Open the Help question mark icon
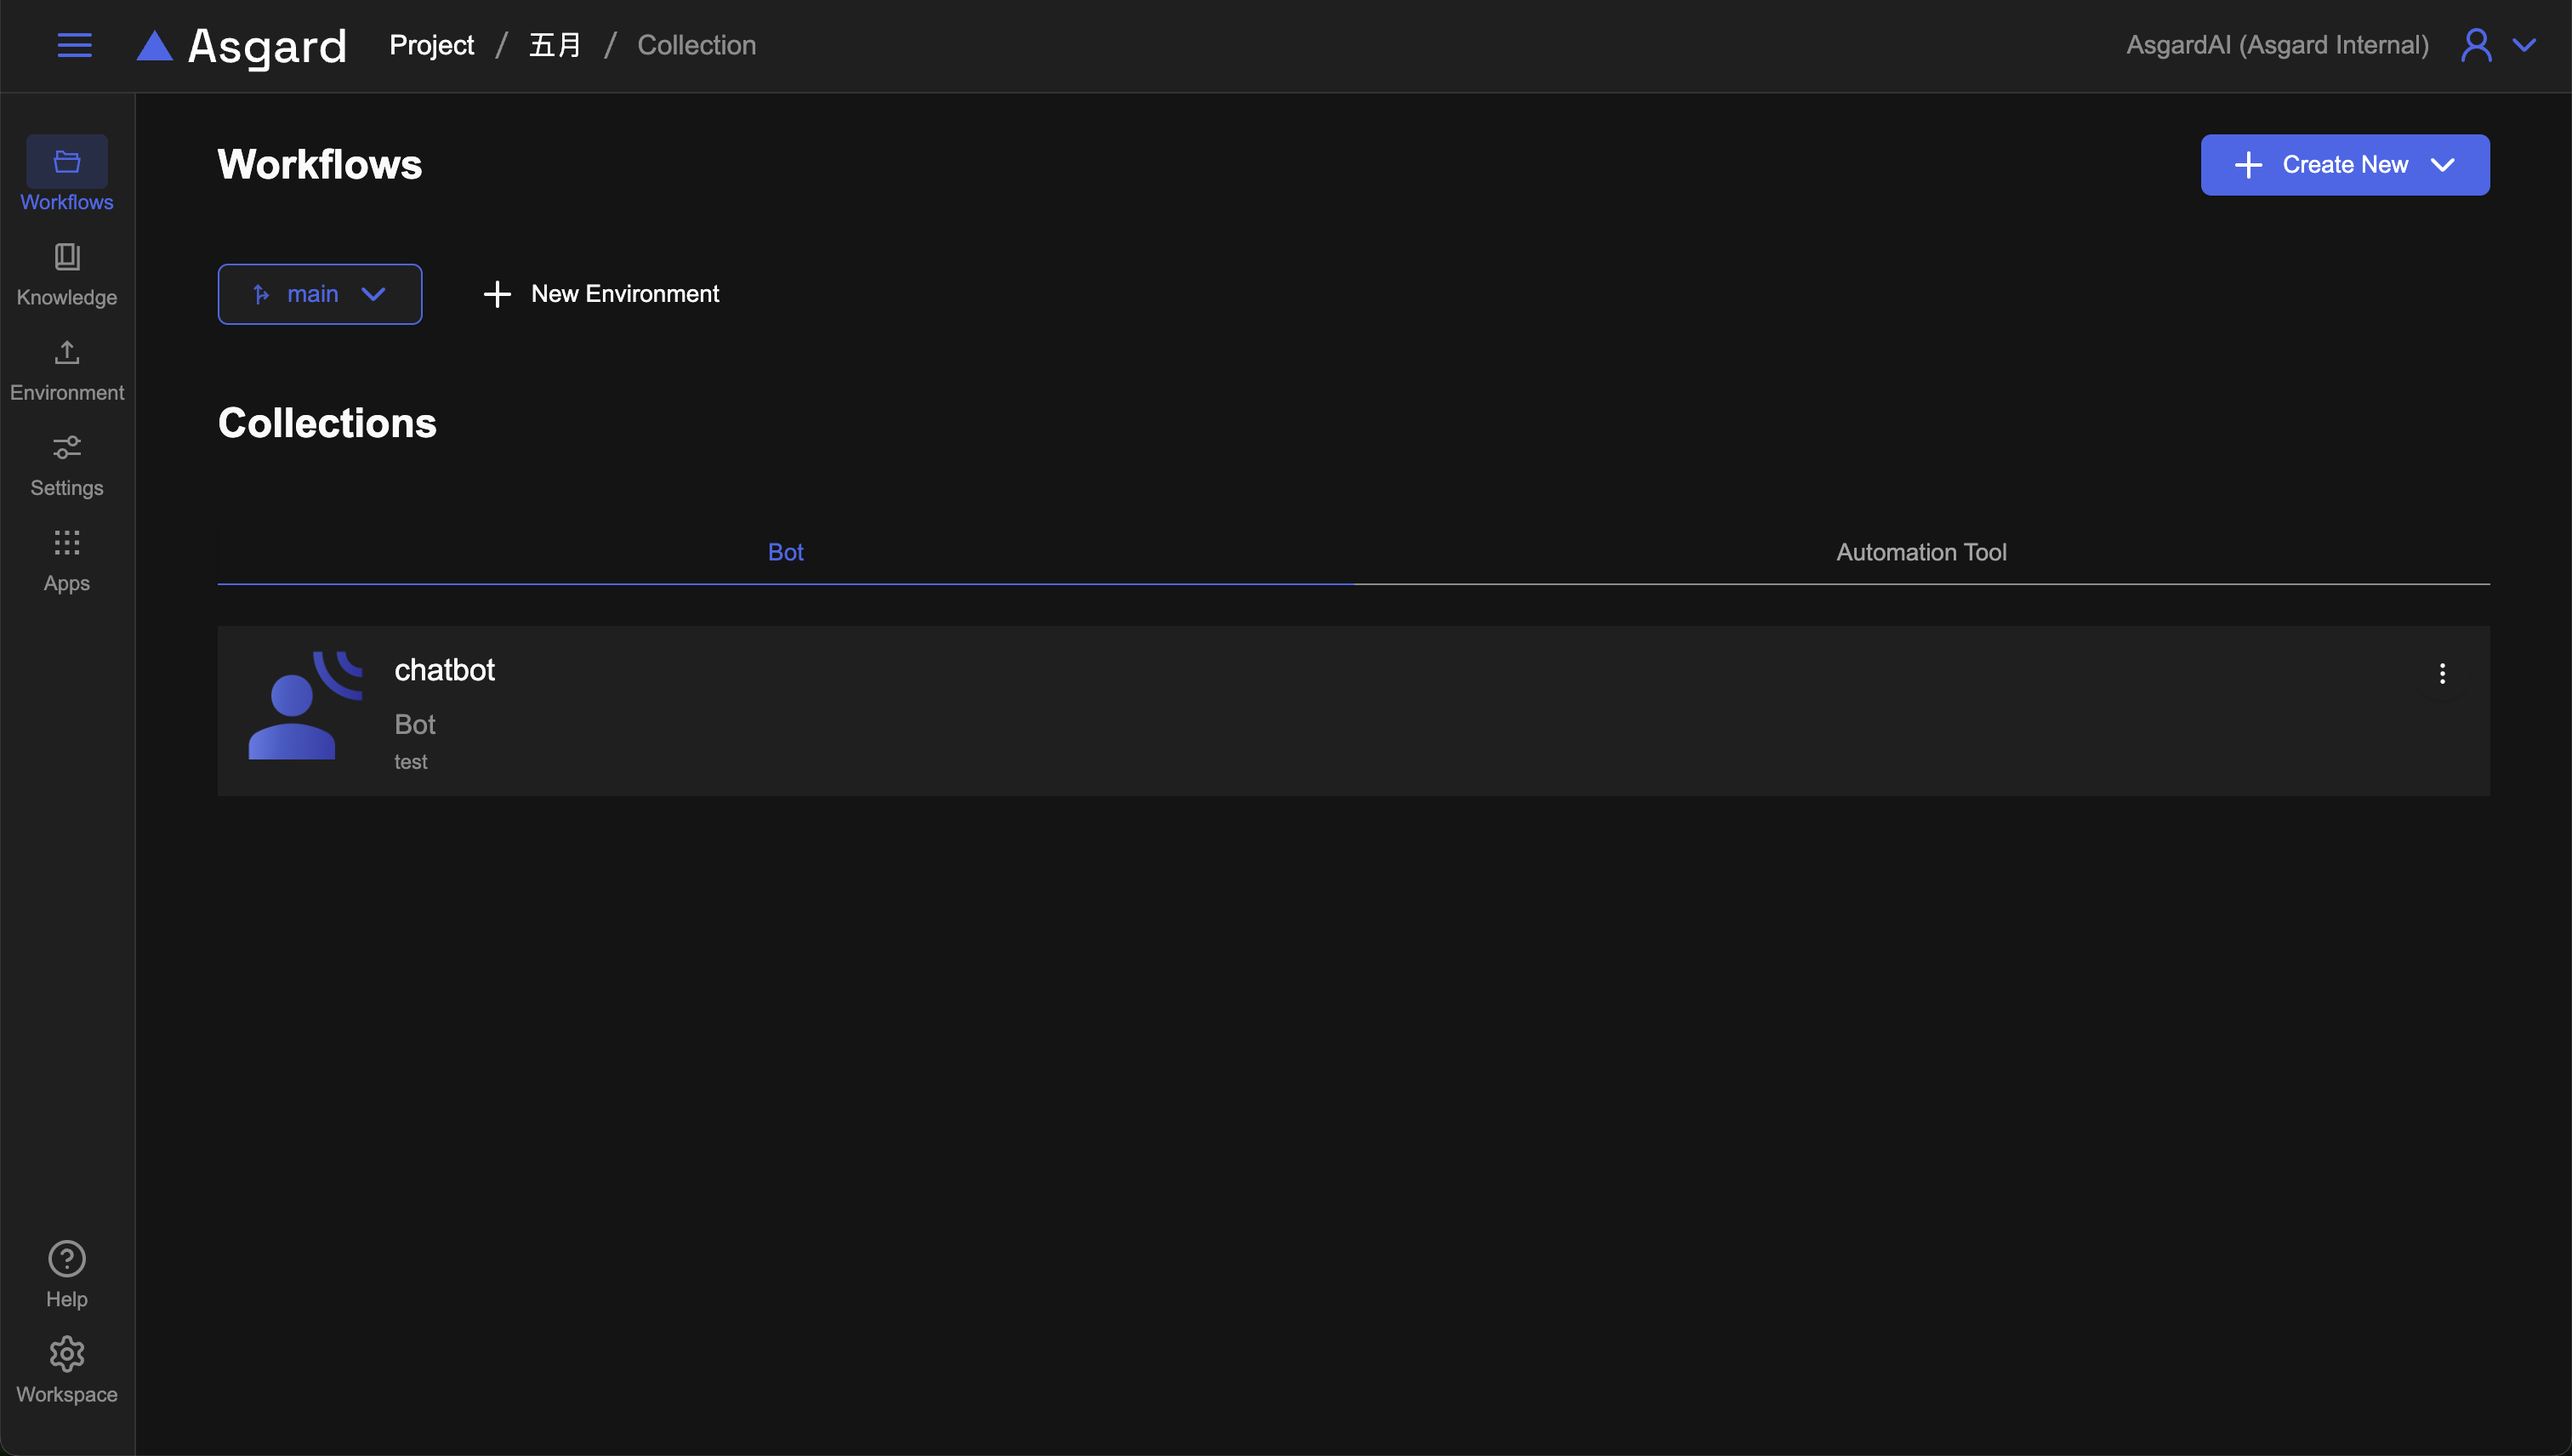This screenshot has height=1456, width=2572. [x=67, y=1259]
